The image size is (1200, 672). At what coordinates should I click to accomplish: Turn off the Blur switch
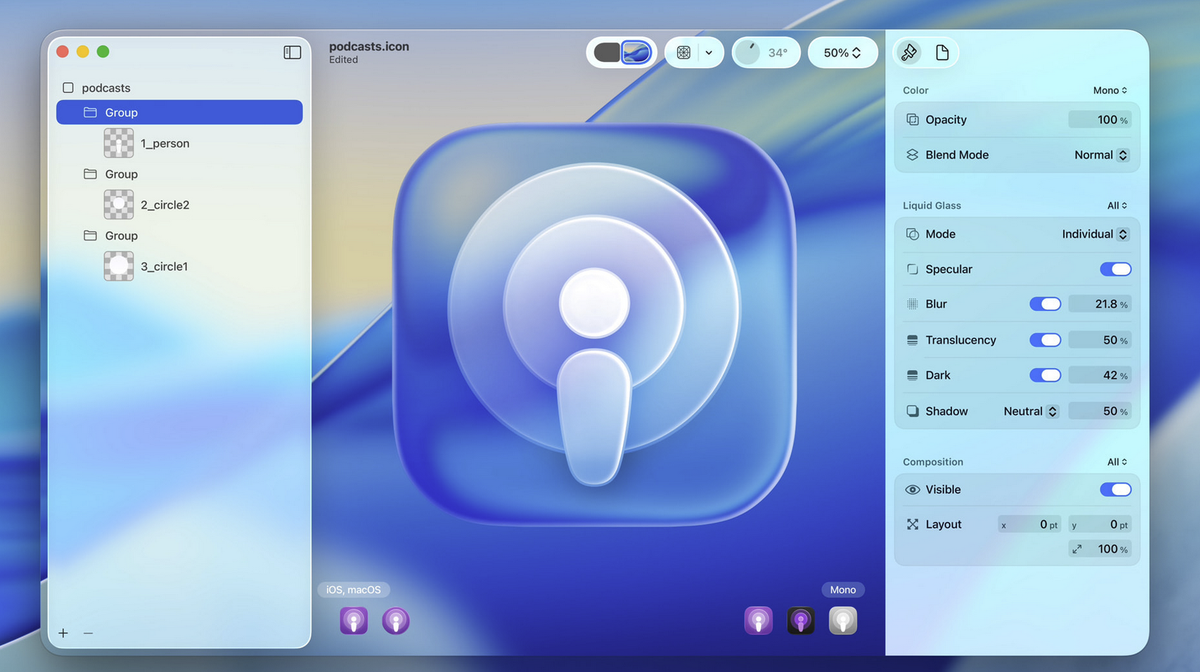tap(1045, 304)
